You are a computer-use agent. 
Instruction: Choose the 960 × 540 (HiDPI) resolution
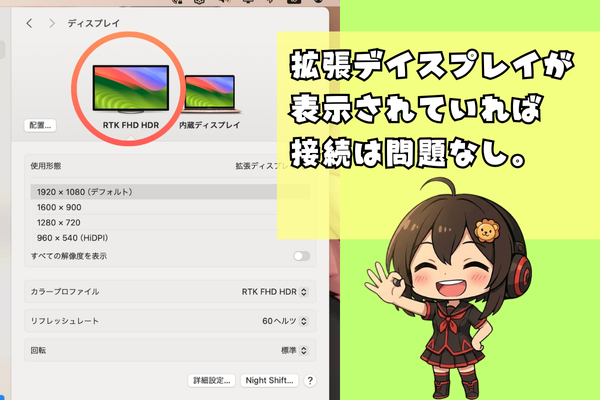click(170, 238)
